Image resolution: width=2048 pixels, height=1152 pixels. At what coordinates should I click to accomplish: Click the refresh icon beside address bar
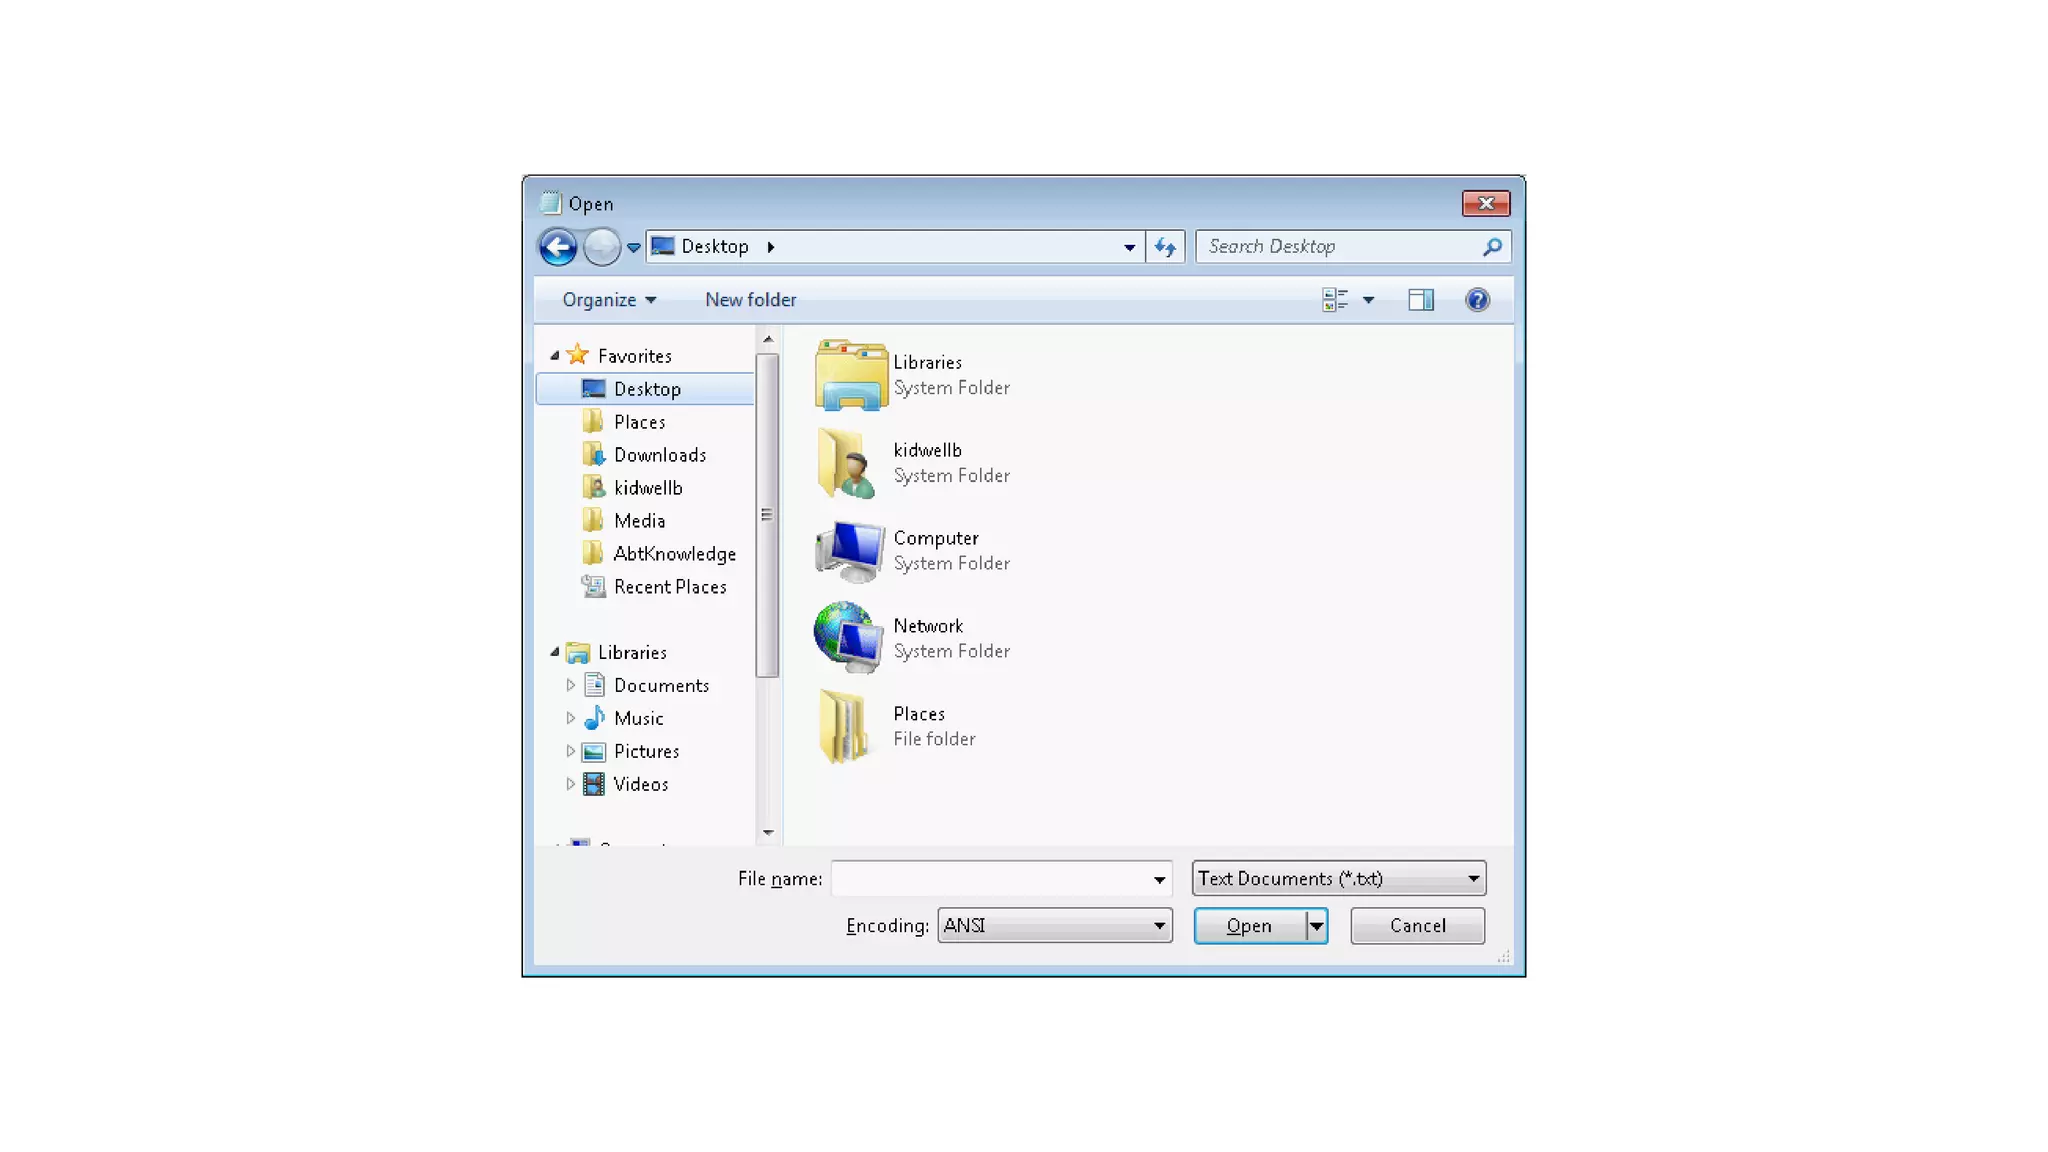[x=1165, y=247]
